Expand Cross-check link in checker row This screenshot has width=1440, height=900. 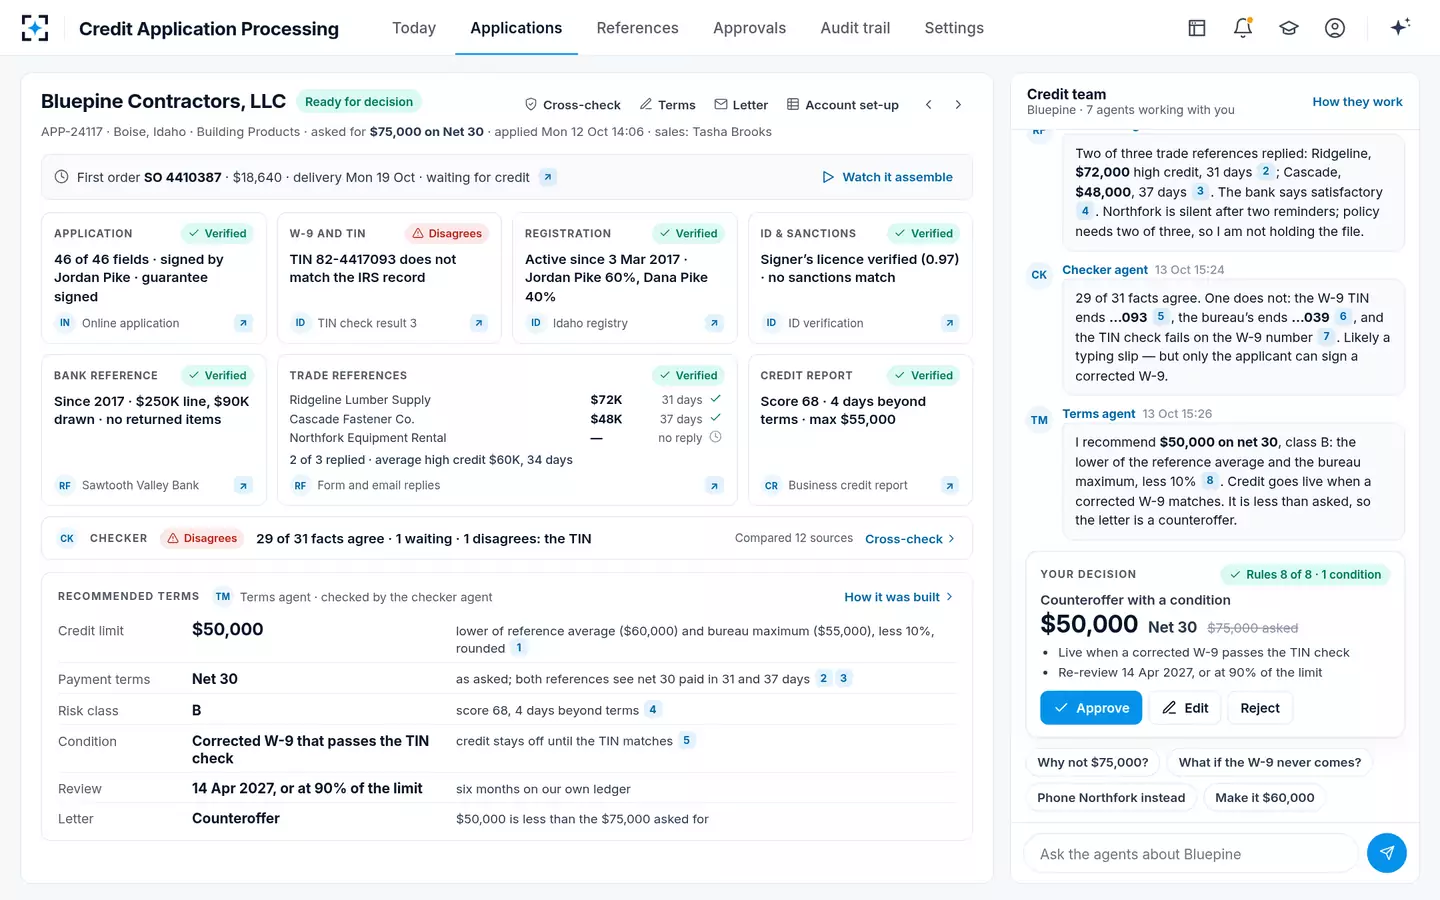[x=910, y=538]
